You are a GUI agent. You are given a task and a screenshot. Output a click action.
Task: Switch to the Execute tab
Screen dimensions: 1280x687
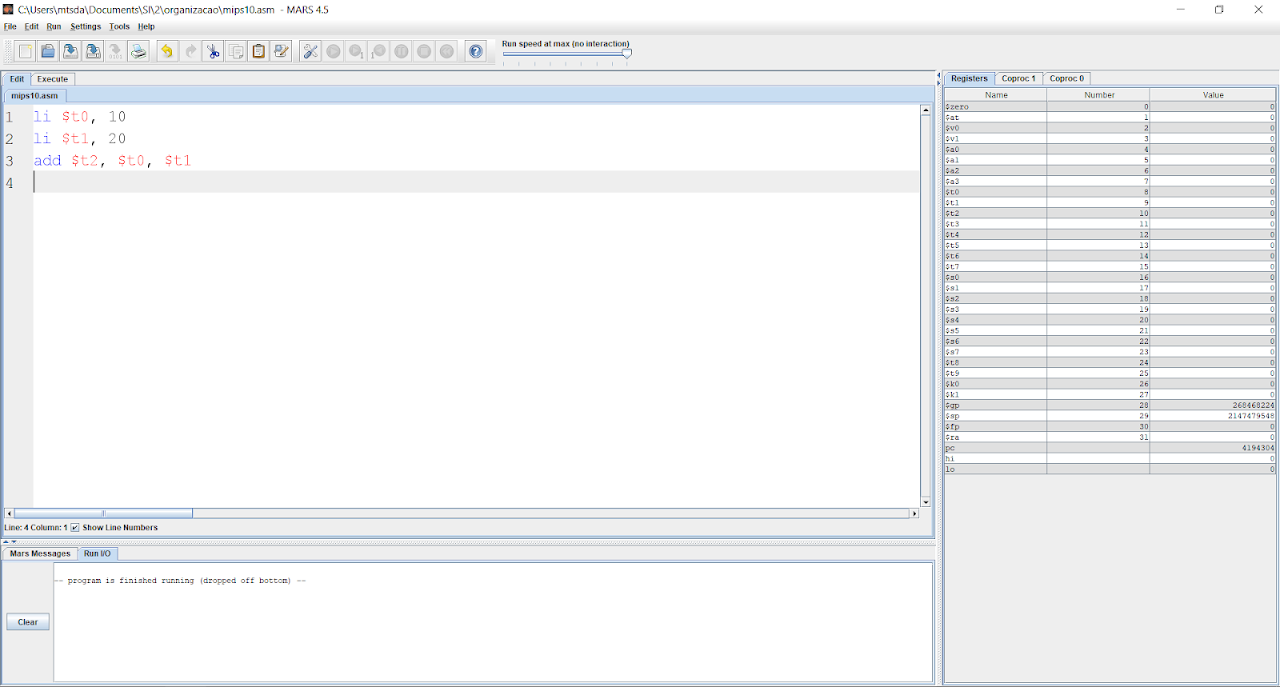(52, 79)
